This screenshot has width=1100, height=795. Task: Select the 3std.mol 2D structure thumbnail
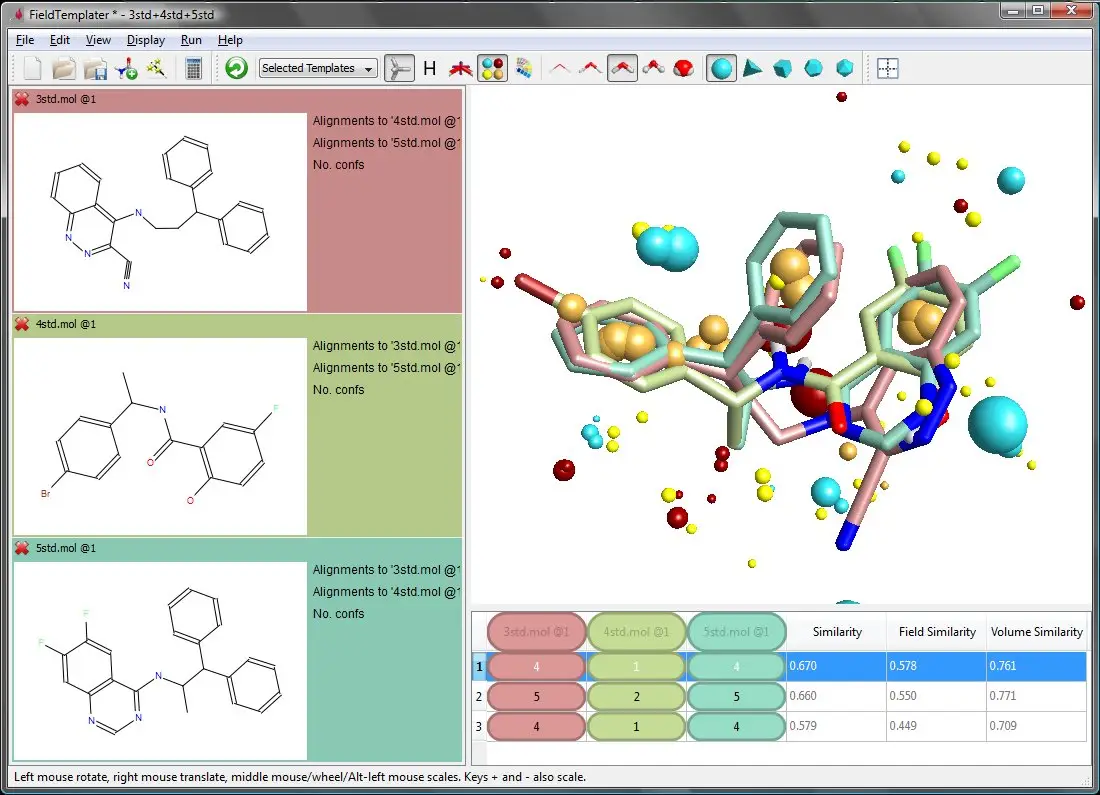point(160,212)
